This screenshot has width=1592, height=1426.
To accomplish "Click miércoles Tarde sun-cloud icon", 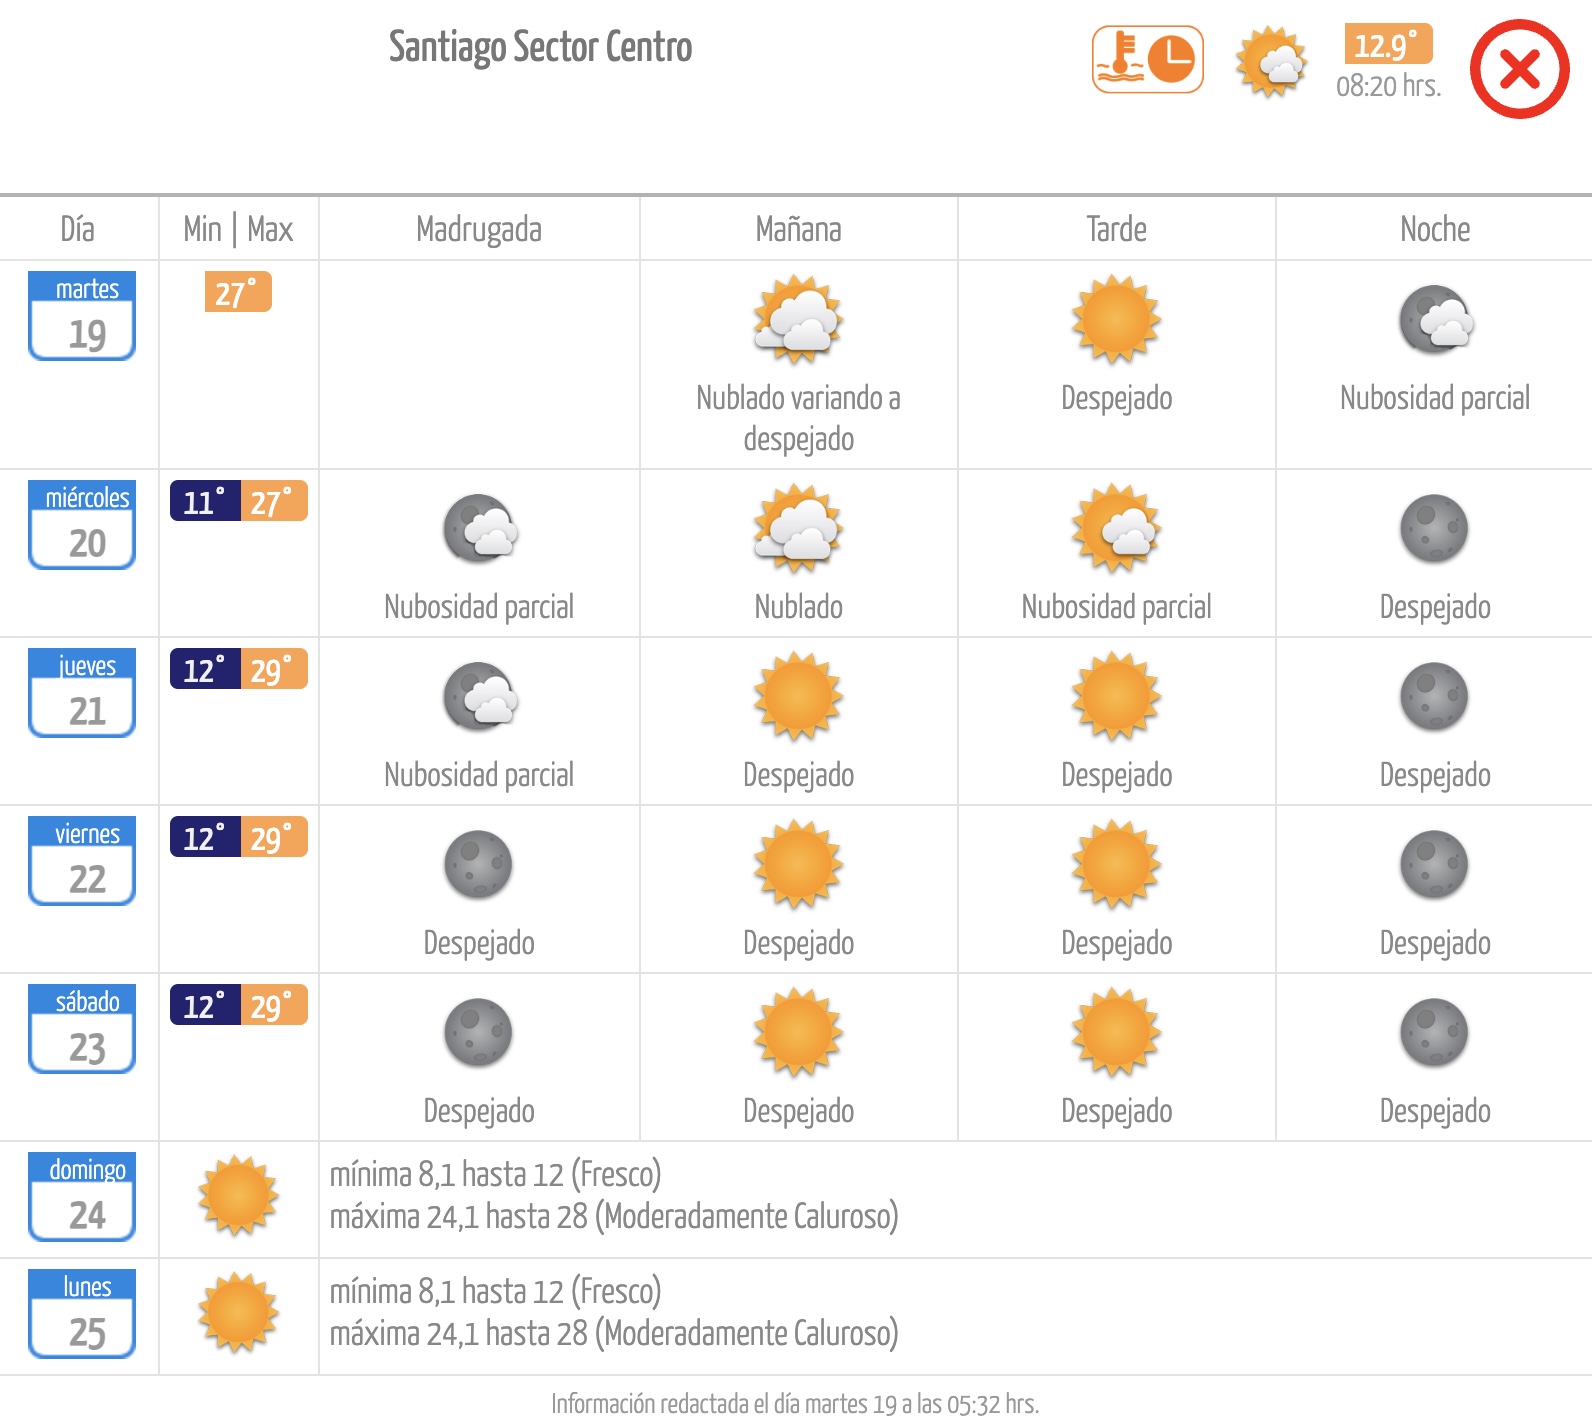I will coord(1116,529).
